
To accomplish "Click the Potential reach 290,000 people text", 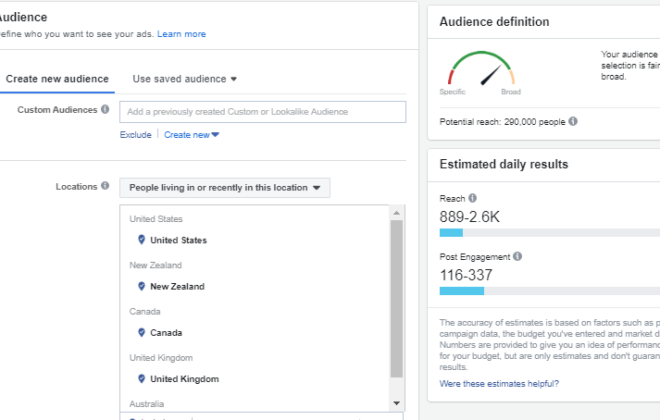I will 503,122.
